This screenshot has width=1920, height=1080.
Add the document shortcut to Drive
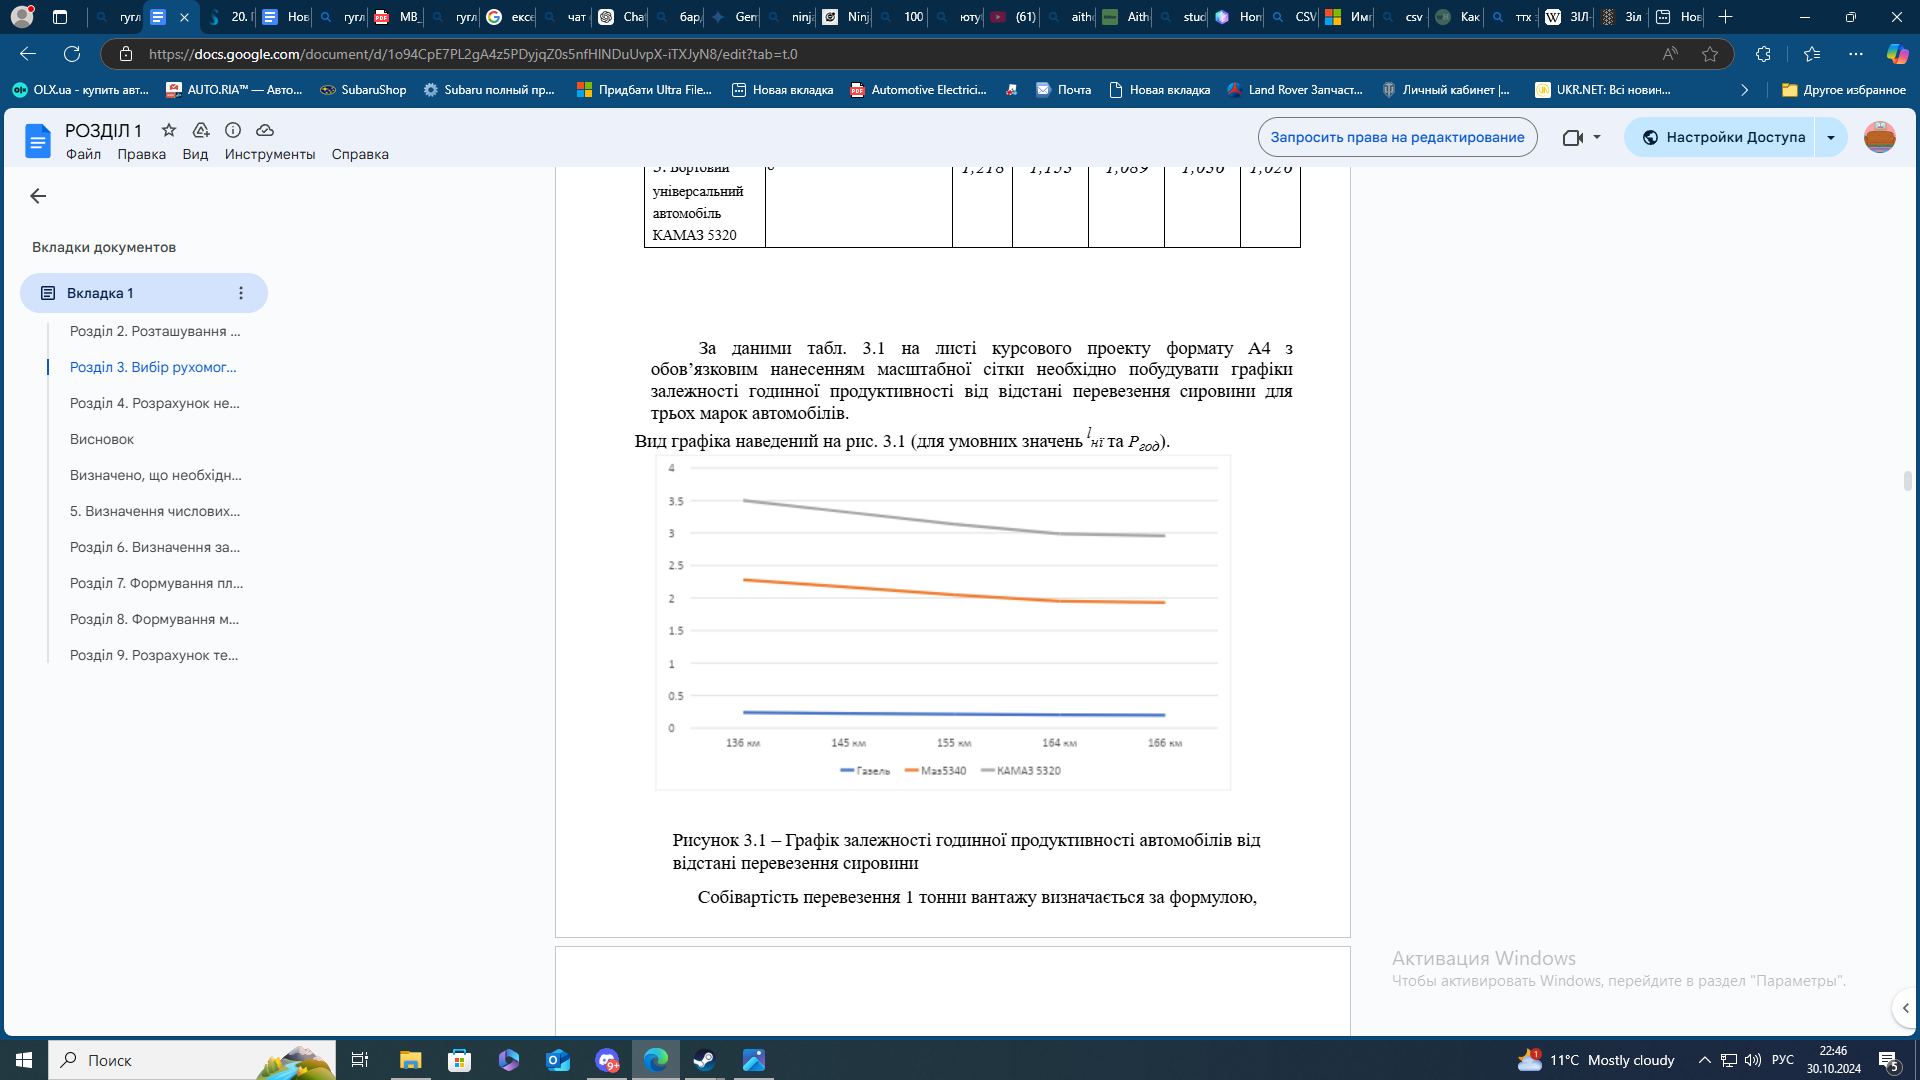tap(201, 130)
